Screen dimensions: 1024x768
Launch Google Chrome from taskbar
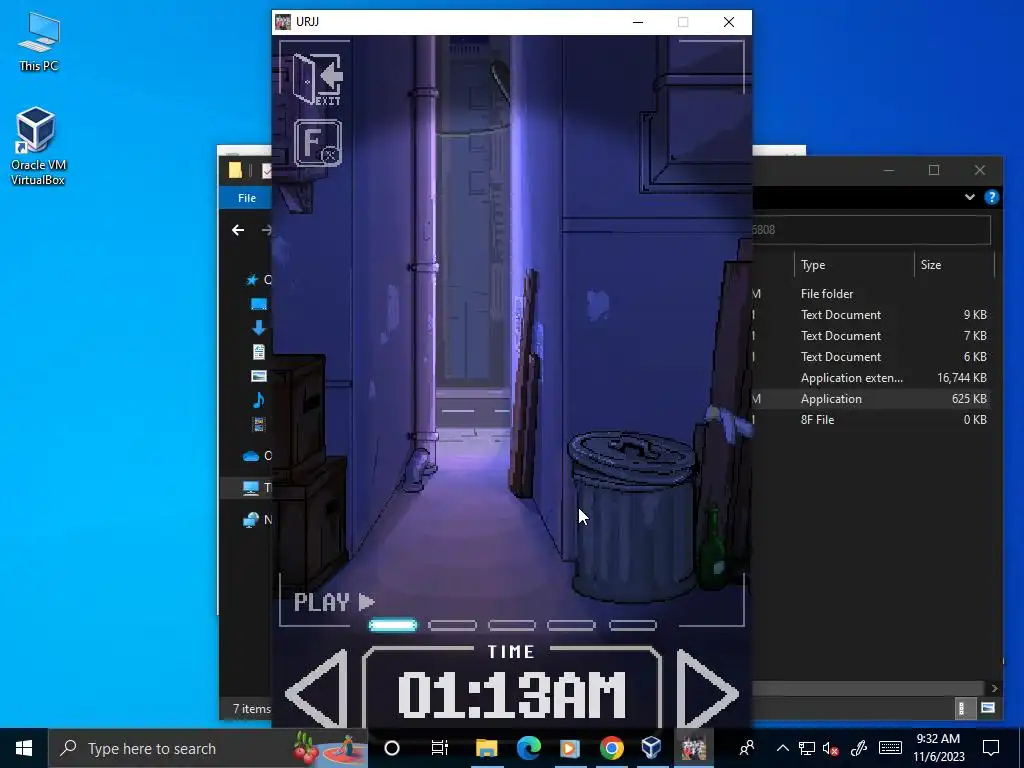click(x=611, y=748)
